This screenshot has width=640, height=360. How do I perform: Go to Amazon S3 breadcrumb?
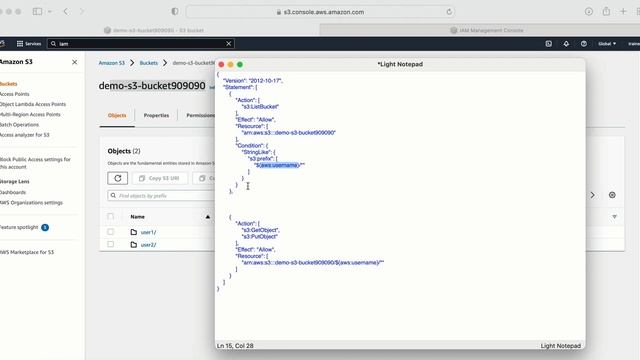tap(111, 63)
